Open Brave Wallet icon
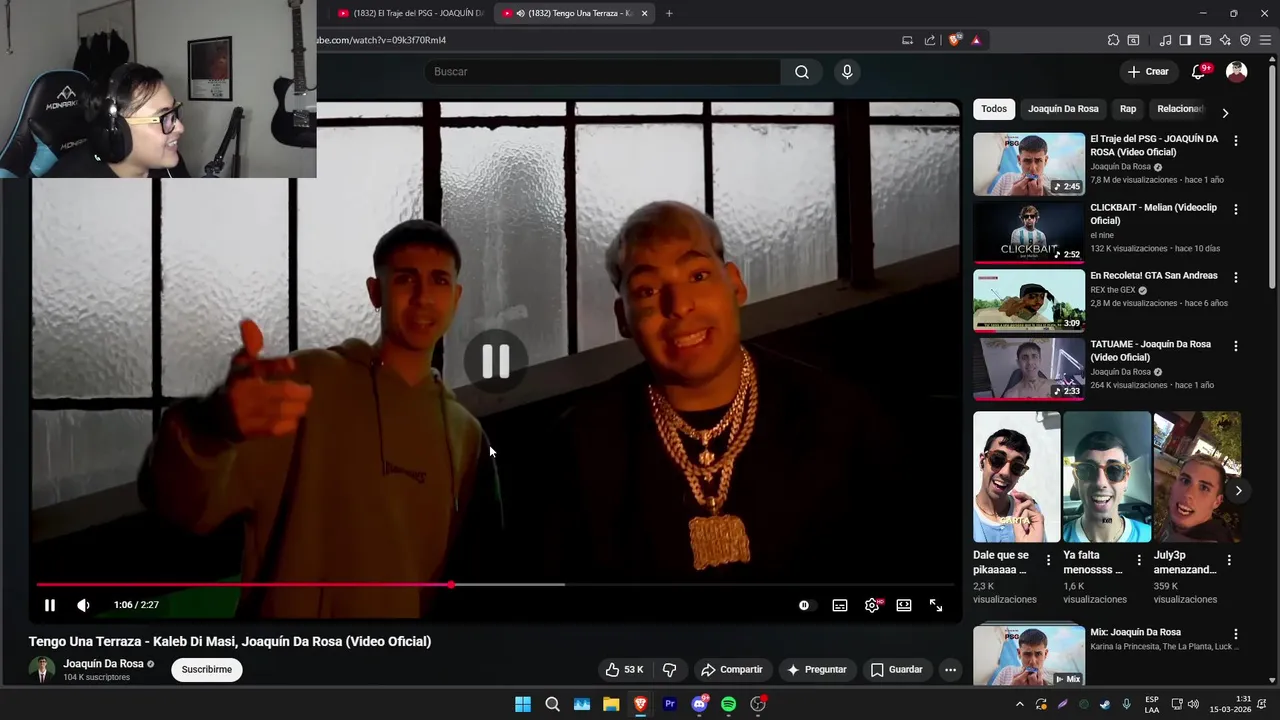Screen dimensions: 1280x720 [x=1205, y=40]
